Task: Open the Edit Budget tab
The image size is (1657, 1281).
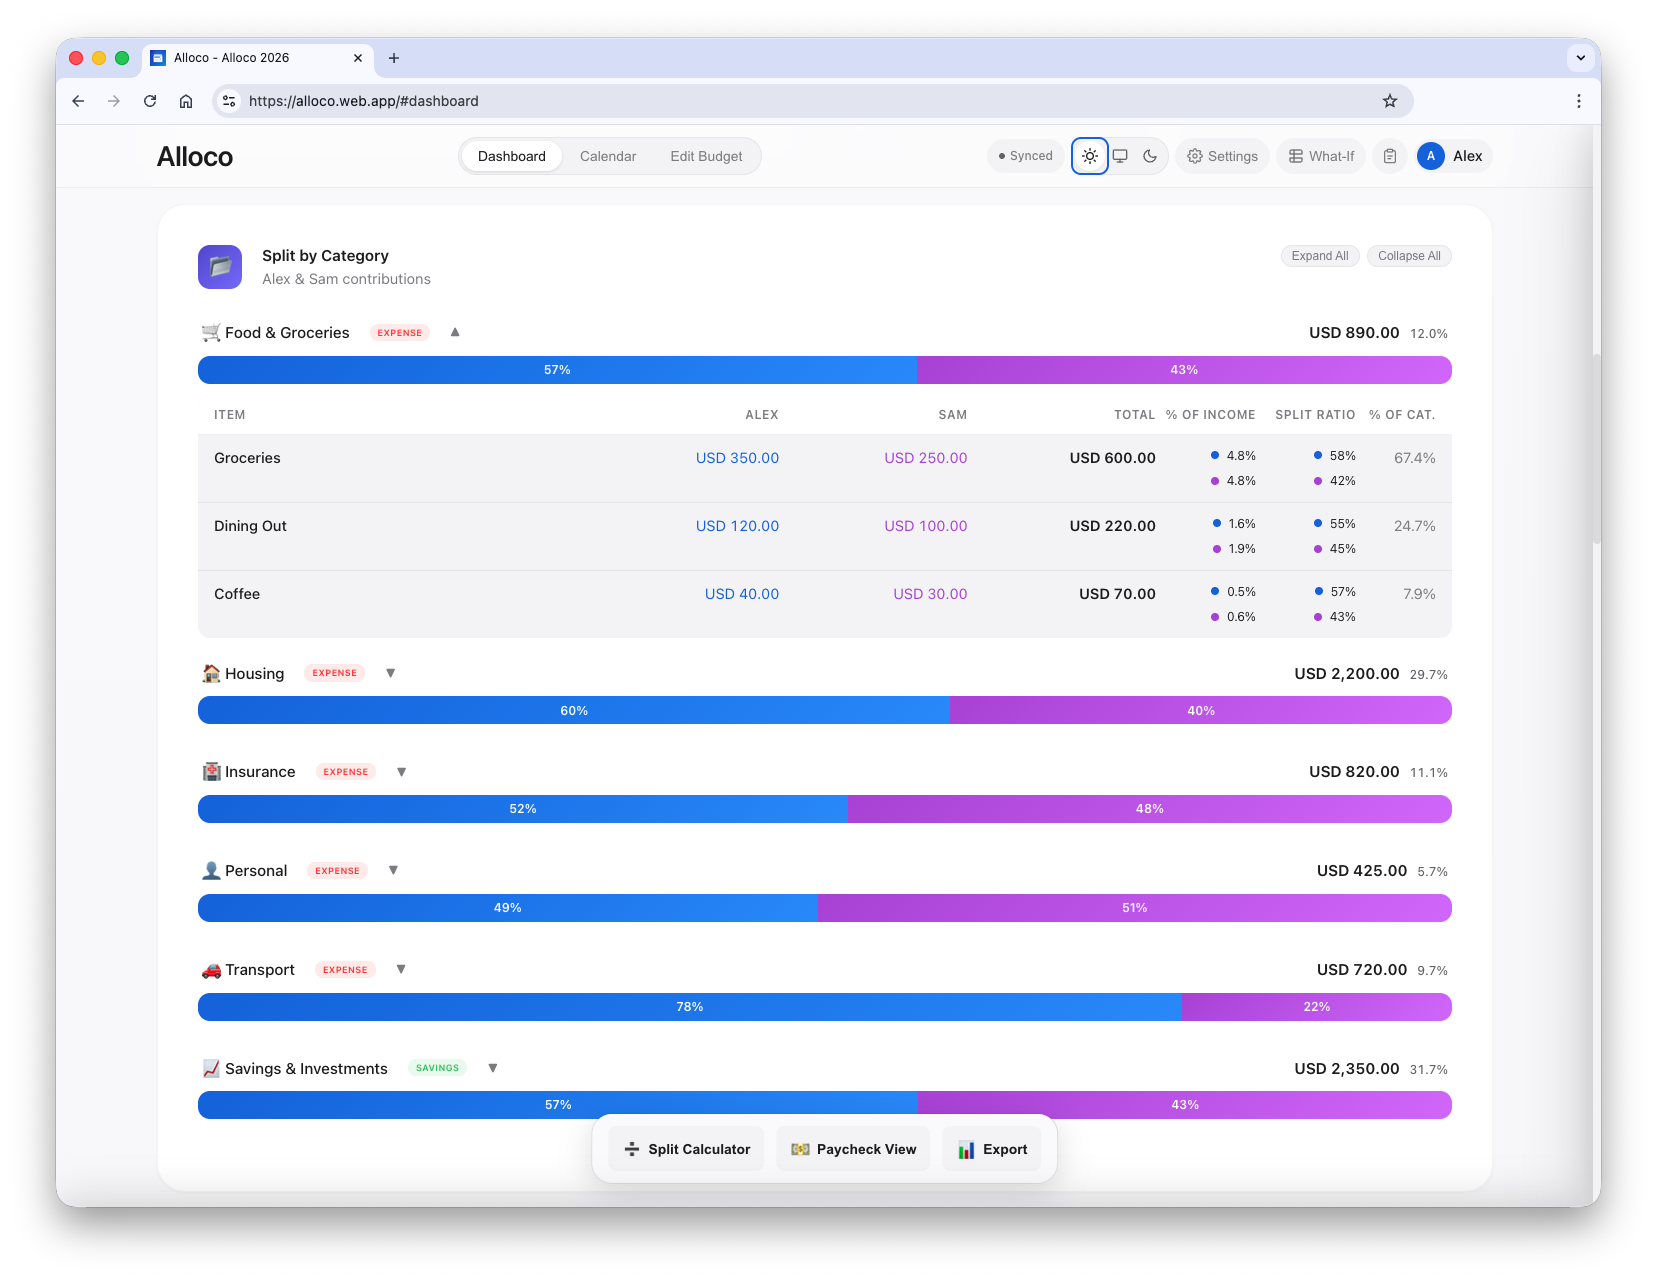Action: [x=706, y=156]
